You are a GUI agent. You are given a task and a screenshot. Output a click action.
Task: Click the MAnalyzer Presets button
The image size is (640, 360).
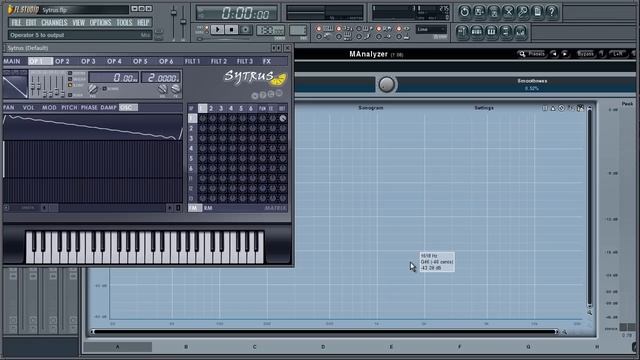point(532,54)
